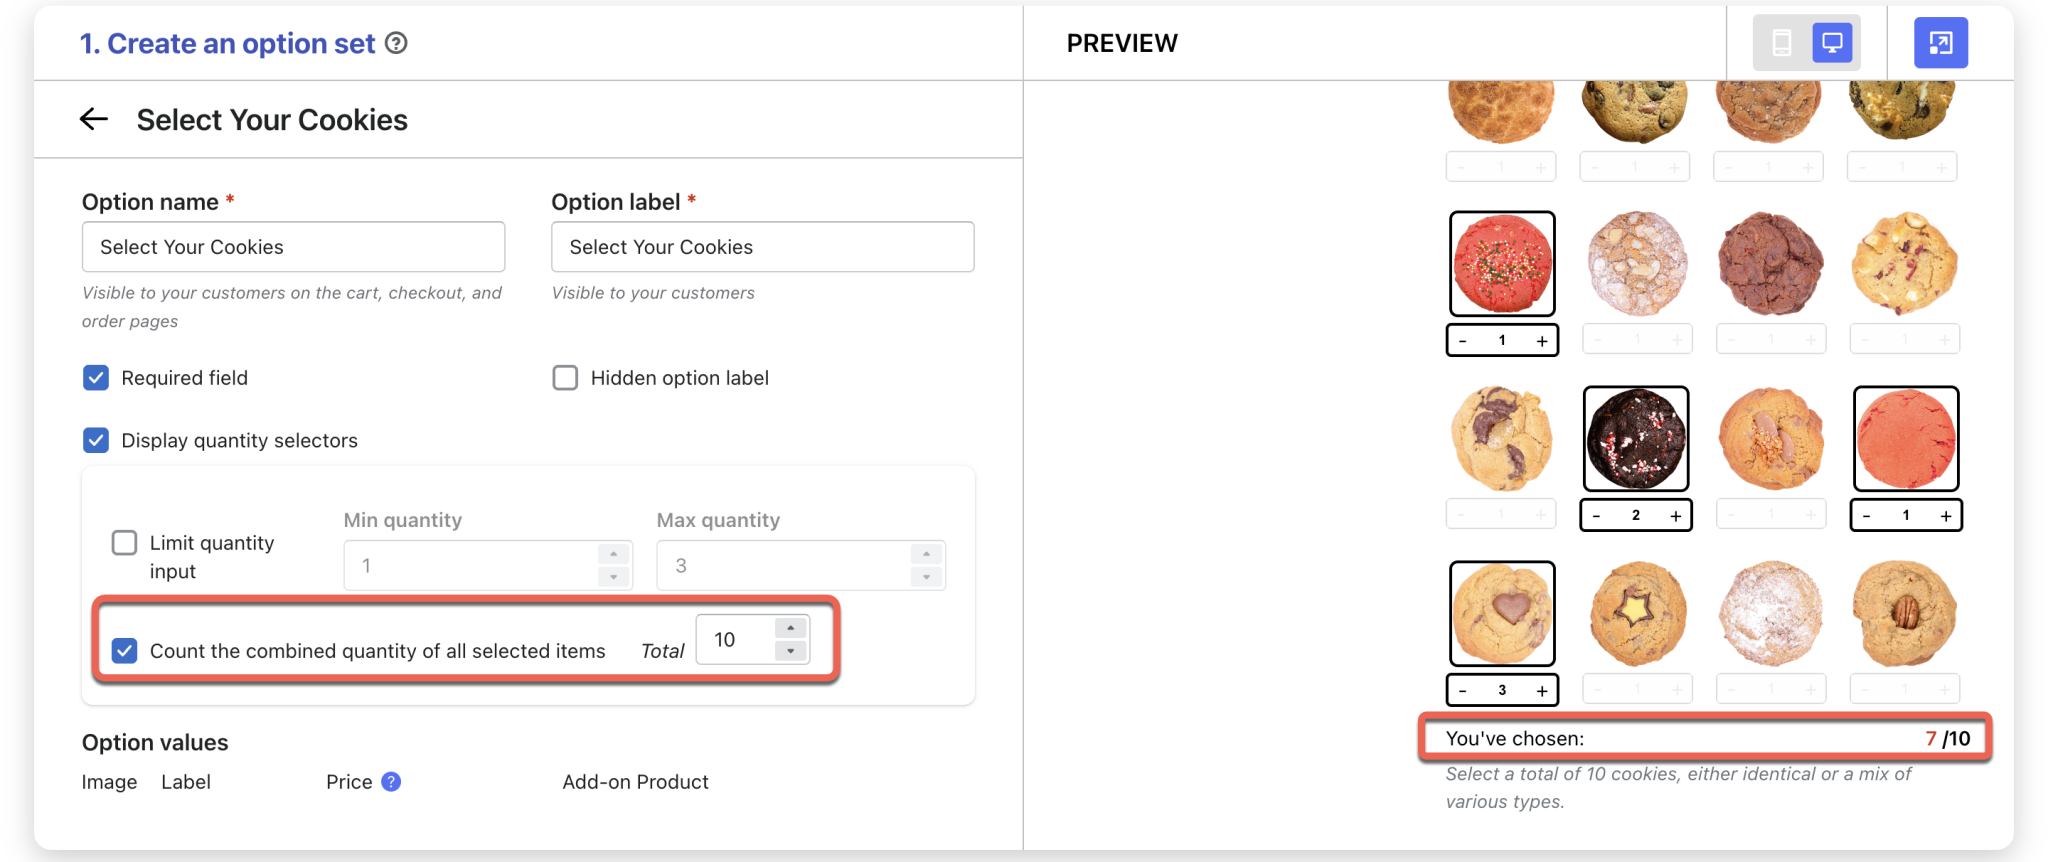Image resolution: width=2048 pixels, height=862 pixels.
Task: Open the 1. Create an option set link
Action: [225, 43]
